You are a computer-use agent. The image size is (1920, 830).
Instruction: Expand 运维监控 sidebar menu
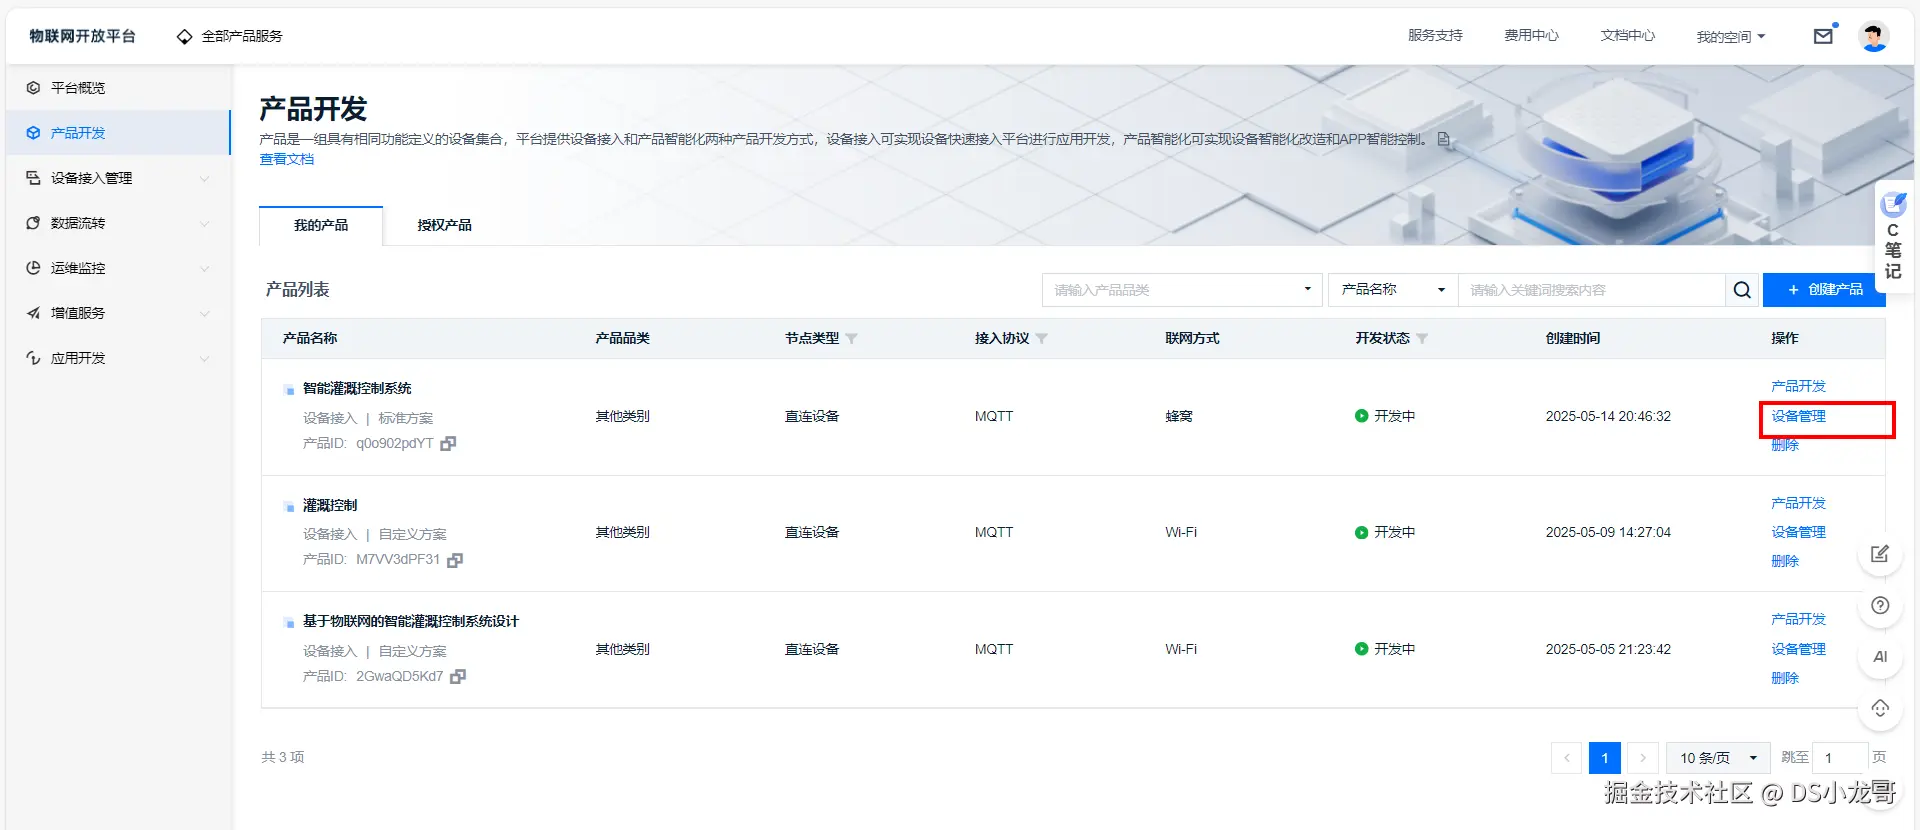pyautogui.click(x=118, y=268)
